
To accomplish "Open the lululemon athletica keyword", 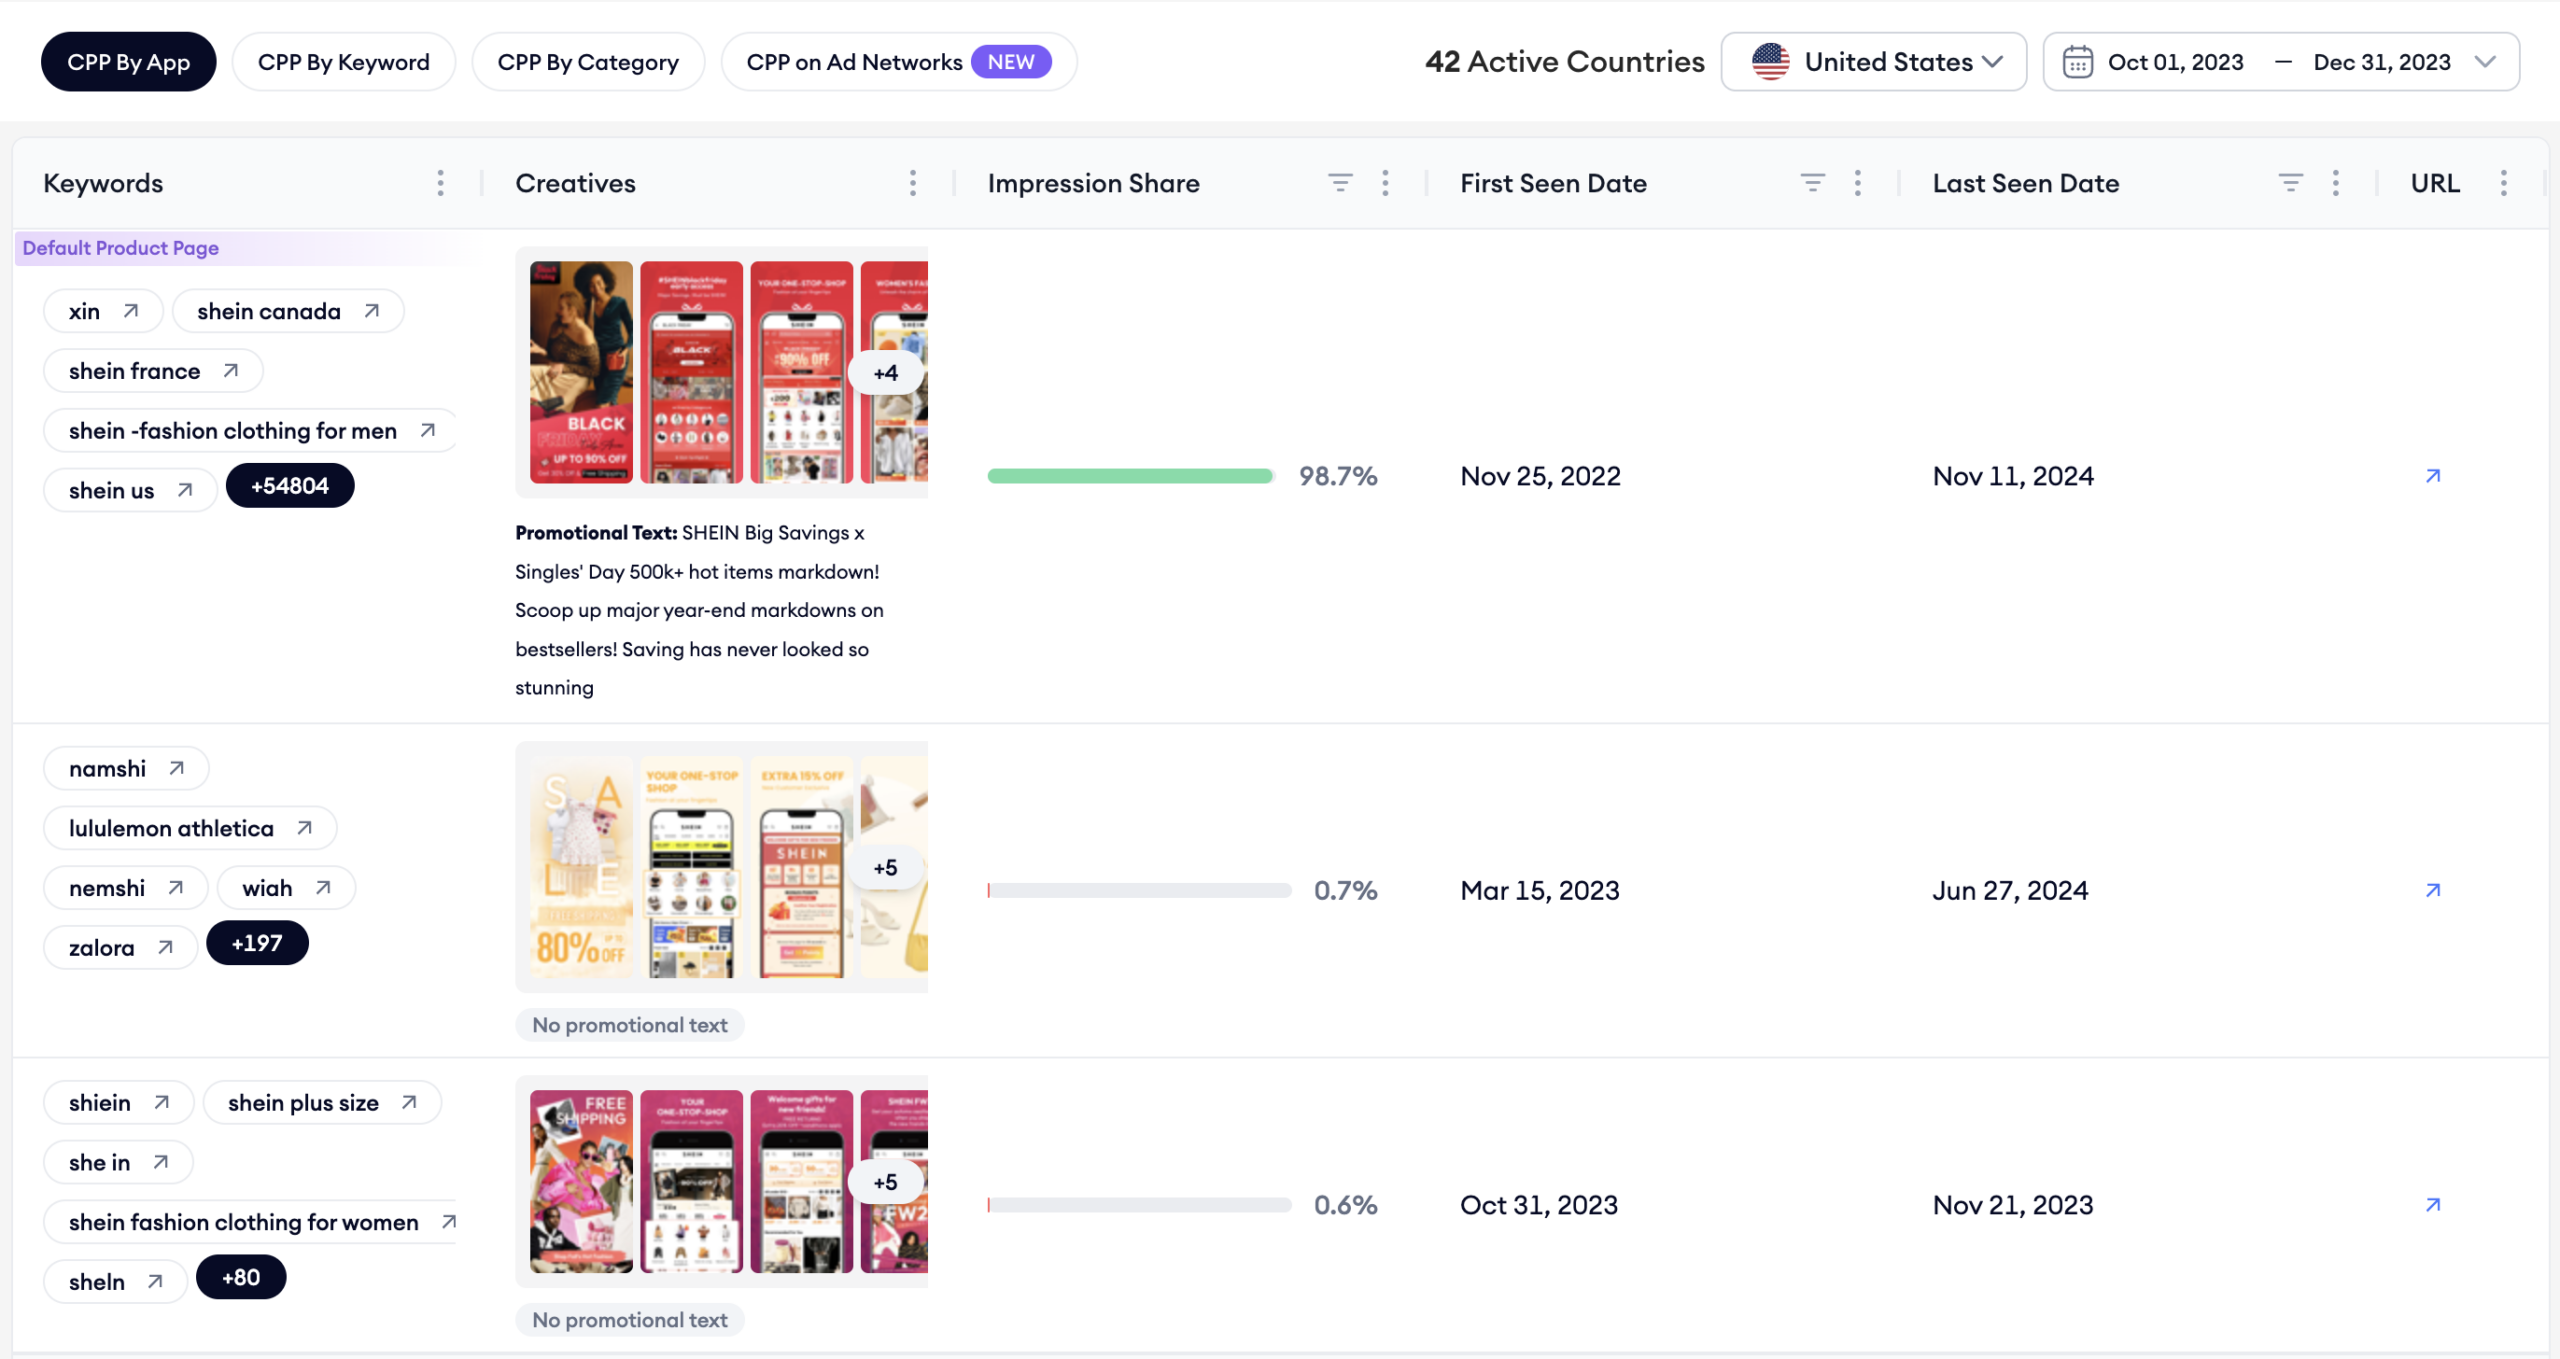I will (x=190, y=828).
